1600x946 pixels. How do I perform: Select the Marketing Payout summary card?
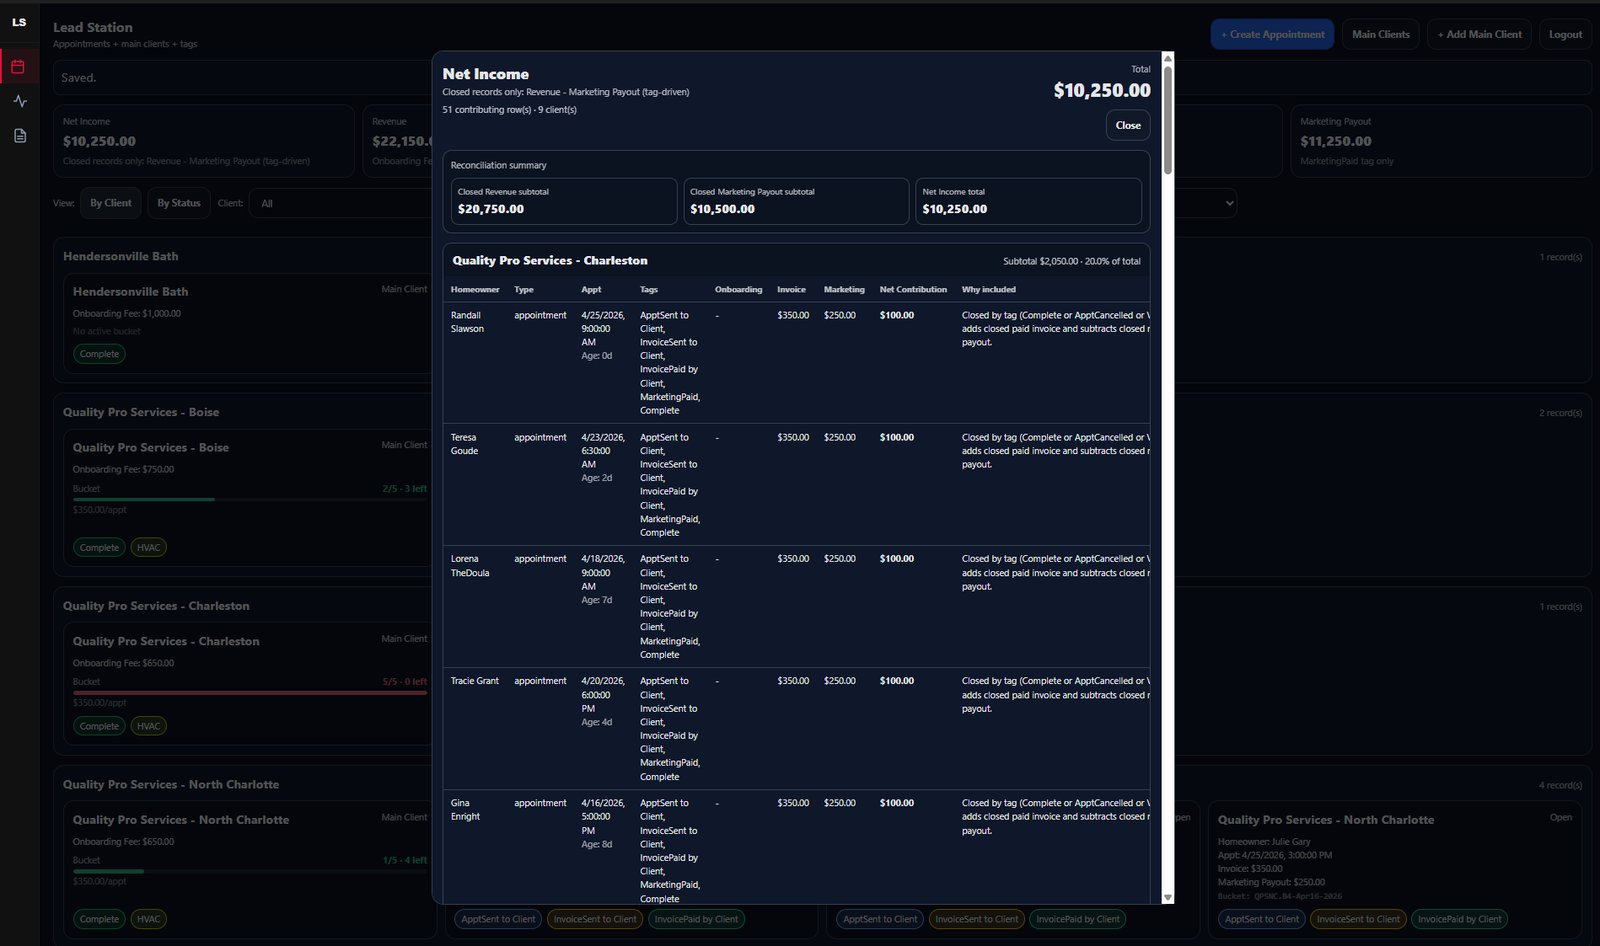pyautogui.click(x=1440, y=141)
